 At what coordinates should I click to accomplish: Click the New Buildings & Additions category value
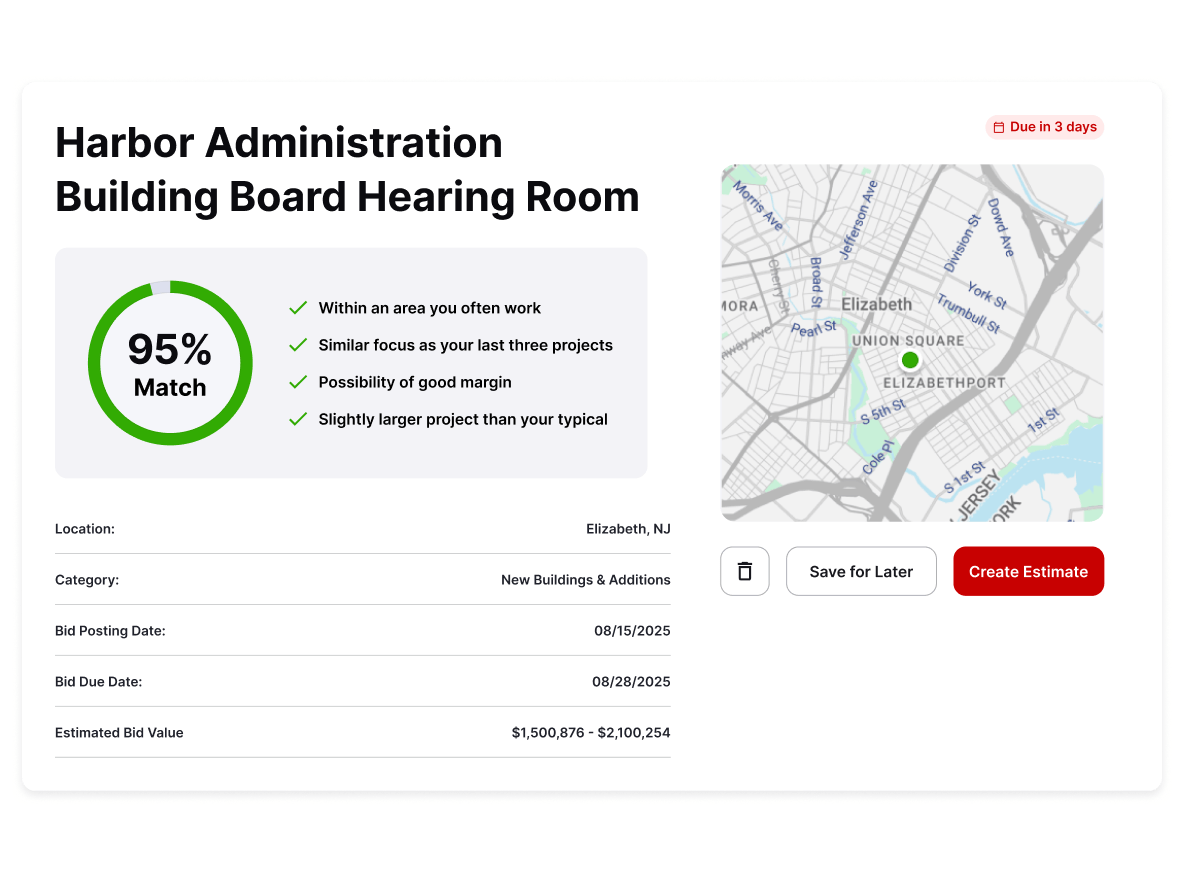coord(585,580)
